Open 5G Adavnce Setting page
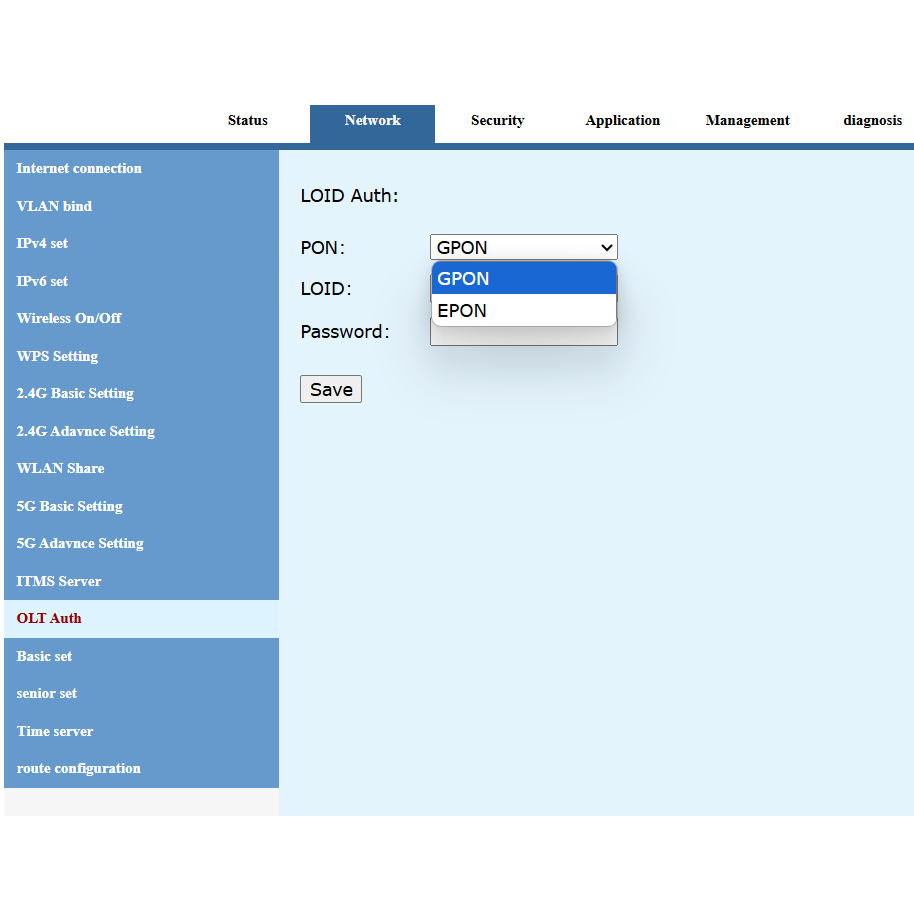 (x=80, y=544)
